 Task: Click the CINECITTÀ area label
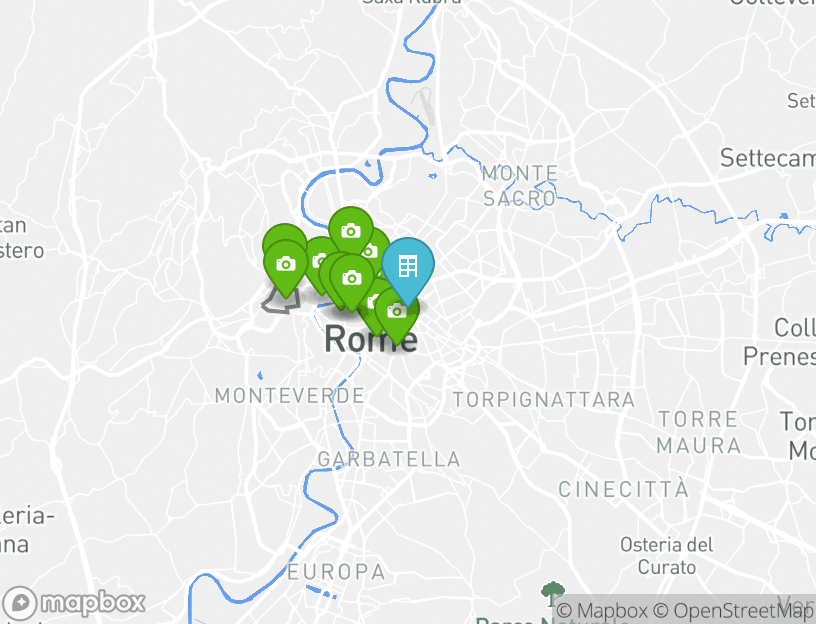pyautogui.click(x=623, y=489)
